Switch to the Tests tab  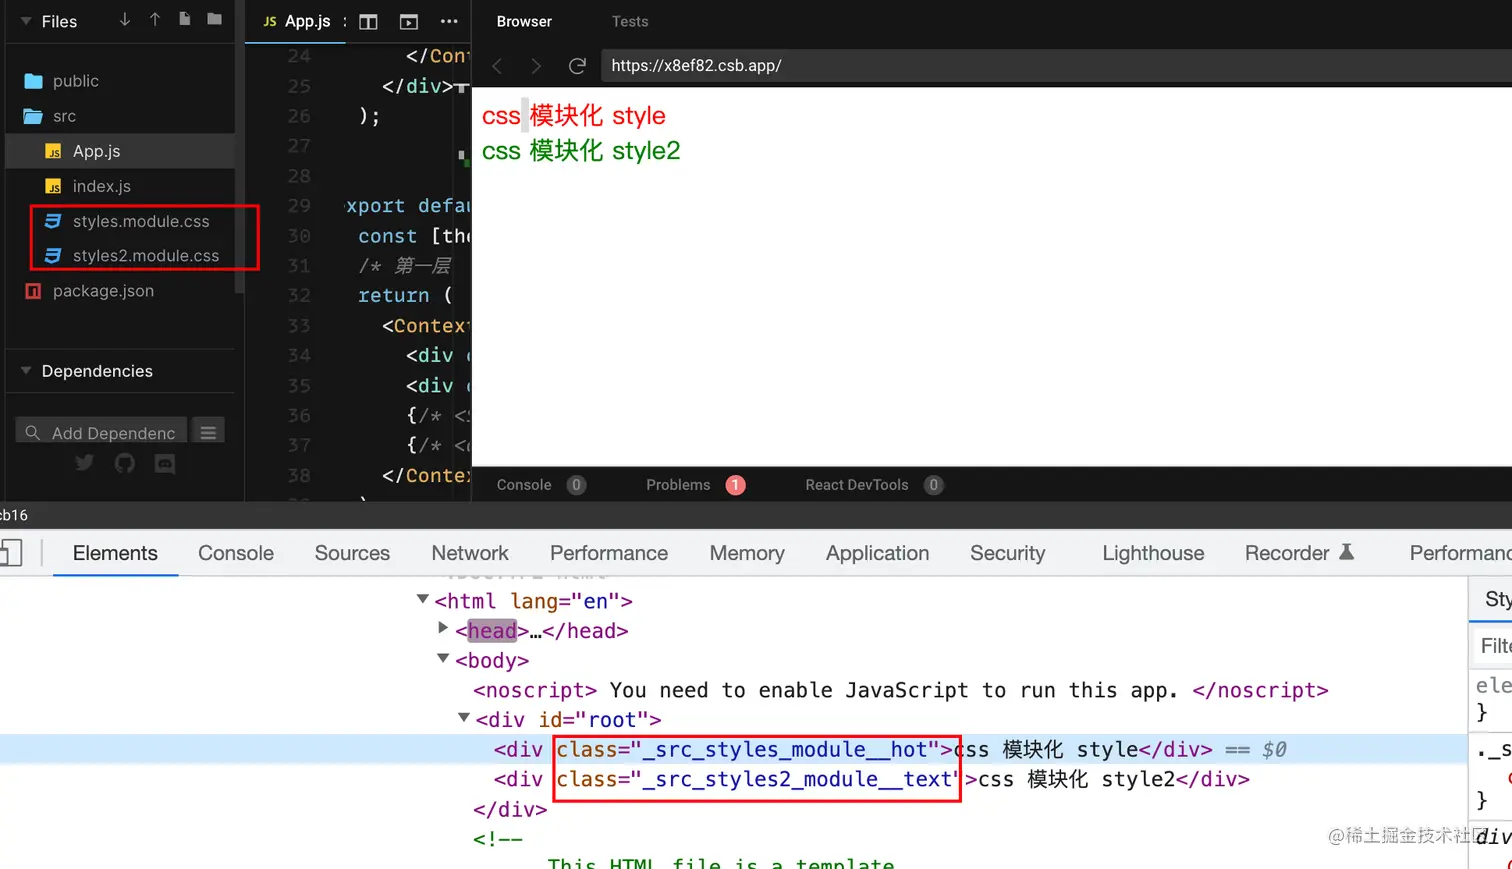(630, 21)
